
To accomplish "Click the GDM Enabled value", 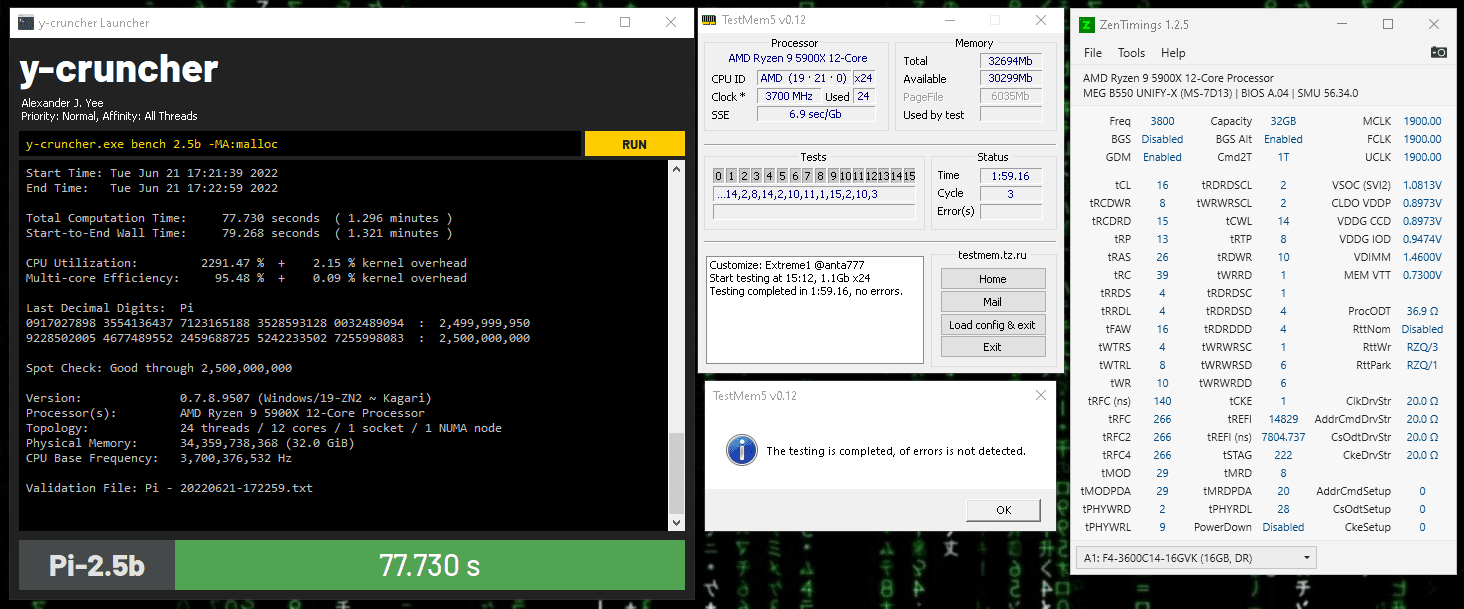I will click(x=1162, y=157).
